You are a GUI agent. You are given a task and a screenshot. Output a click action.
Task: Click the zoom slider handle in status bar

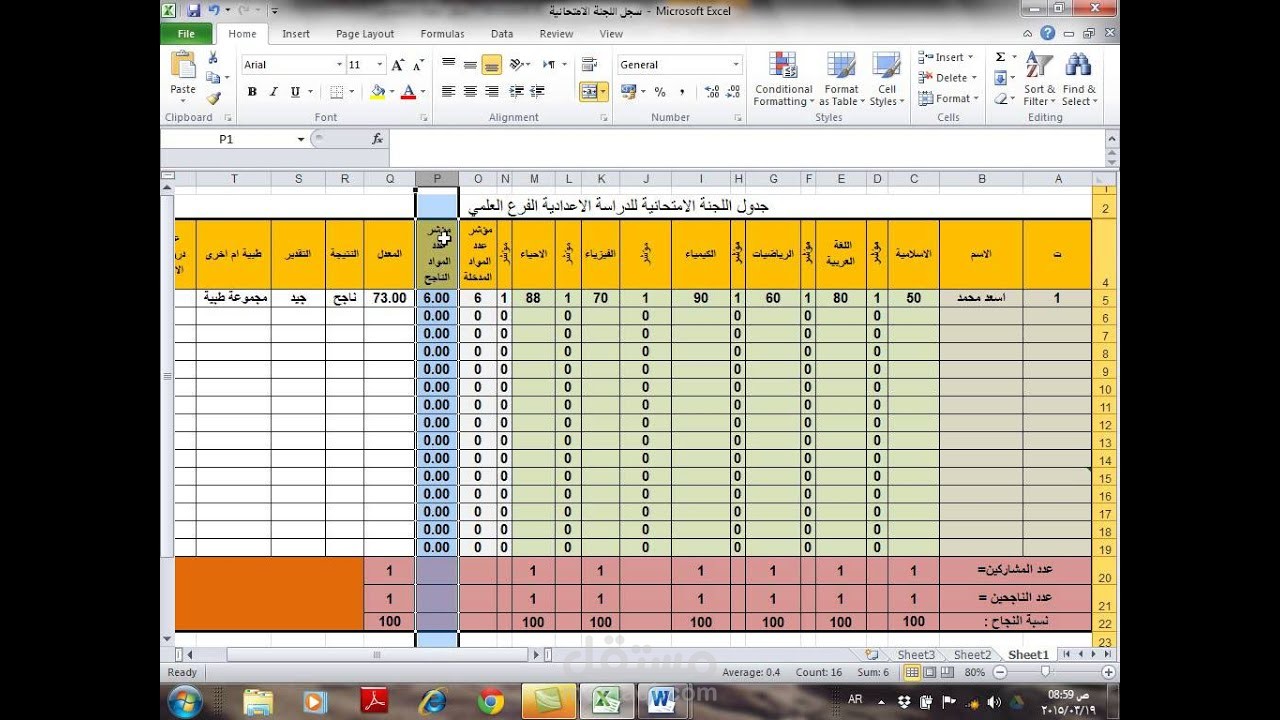[1045, 673]
